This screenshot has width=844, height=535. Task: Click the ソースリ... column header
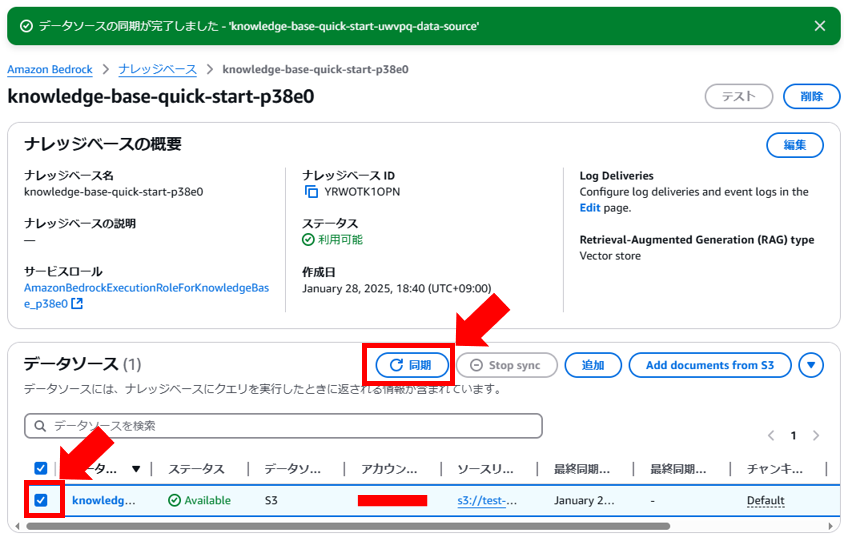tap(485, 469)
